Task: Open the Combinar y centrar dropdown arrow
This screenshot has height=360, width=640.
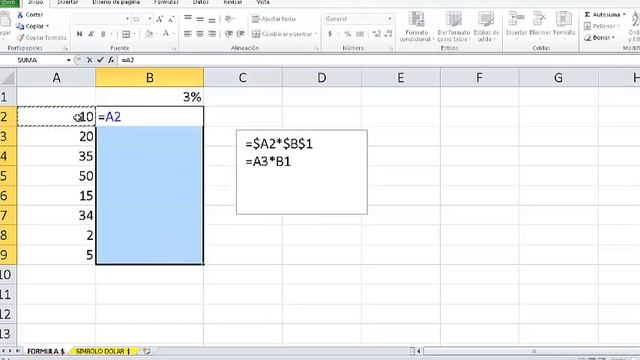Action: (316, 34)
